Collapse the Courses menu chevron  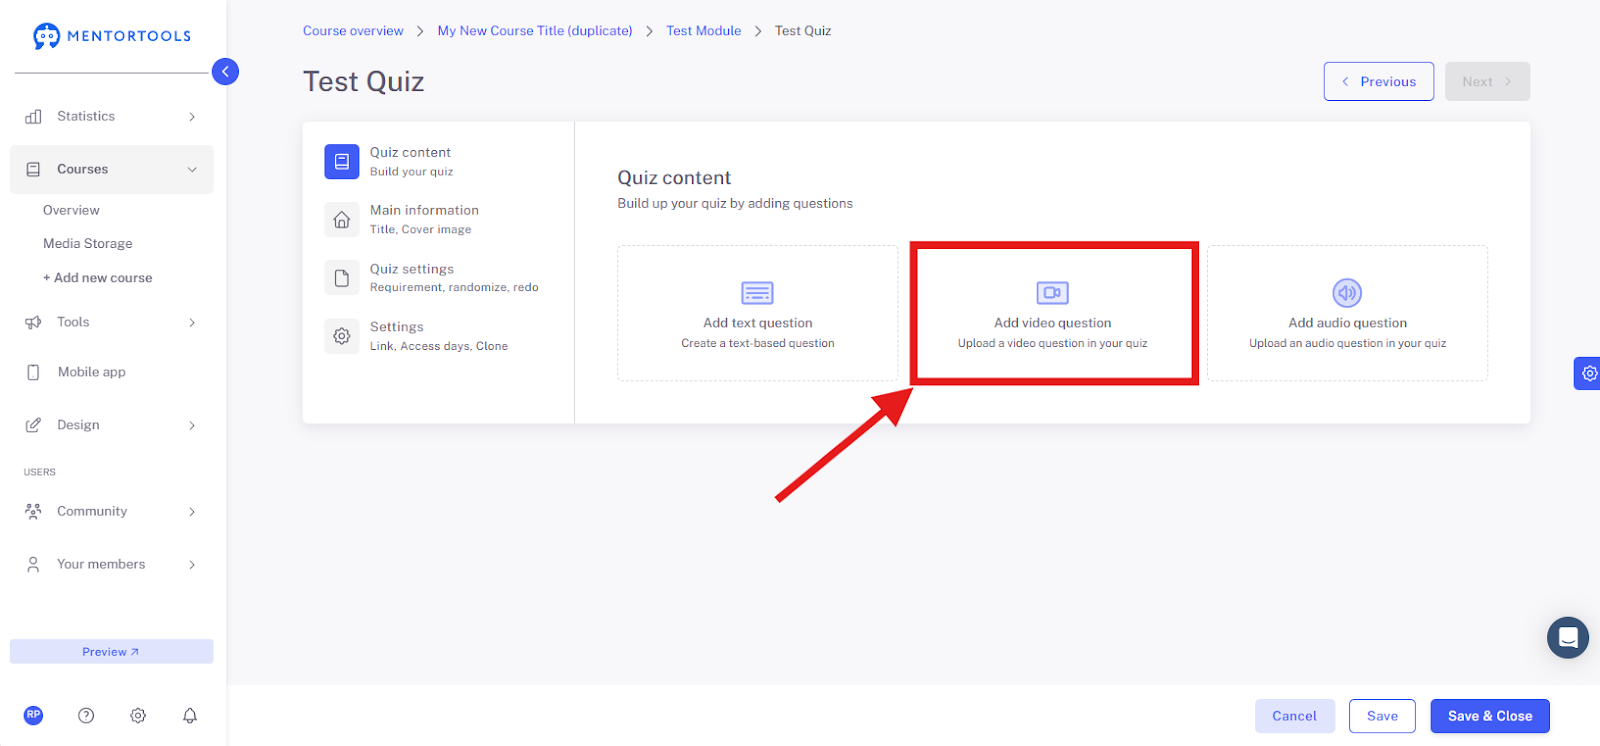[x=192, y=169]
